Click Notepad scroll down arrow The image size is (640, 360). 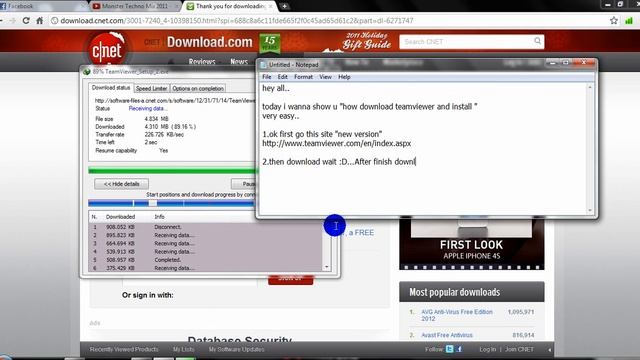[x=590, y=210]
